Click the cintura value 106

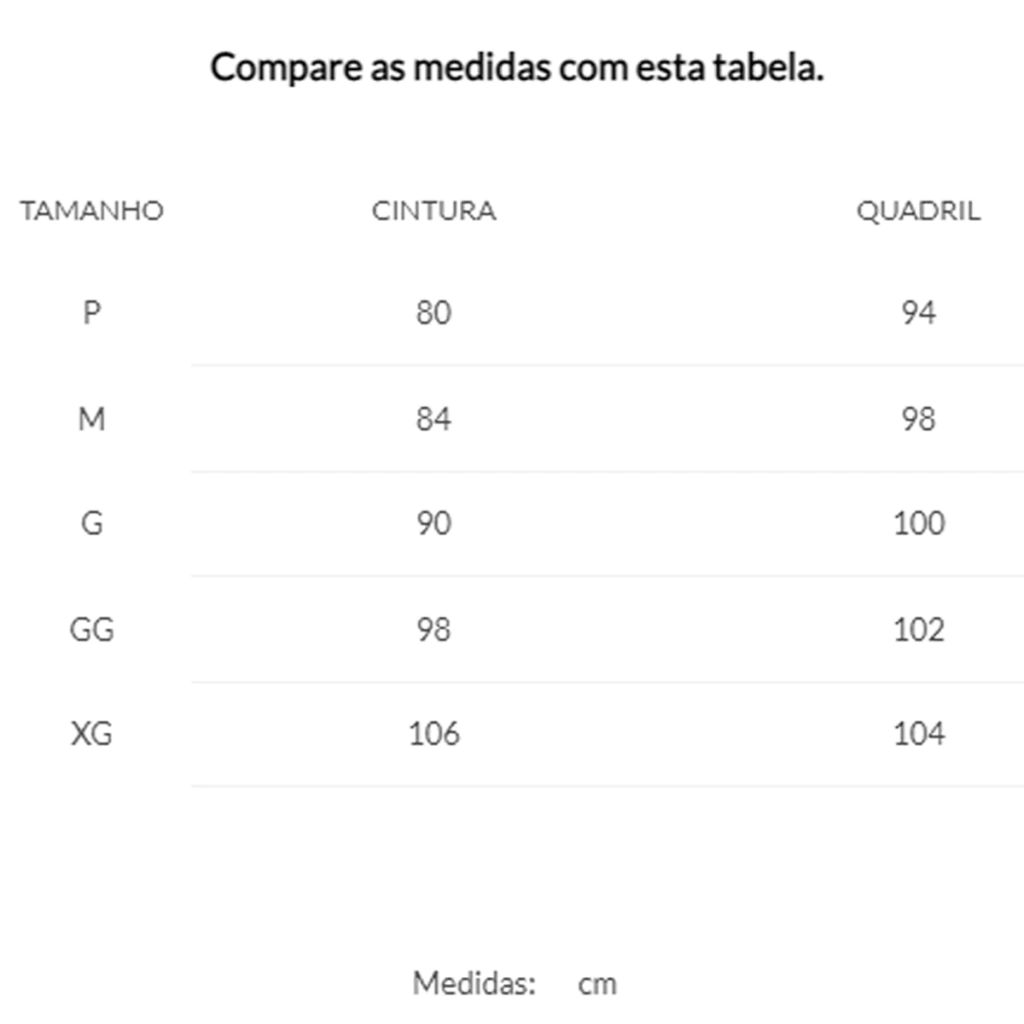click(434, 733)
